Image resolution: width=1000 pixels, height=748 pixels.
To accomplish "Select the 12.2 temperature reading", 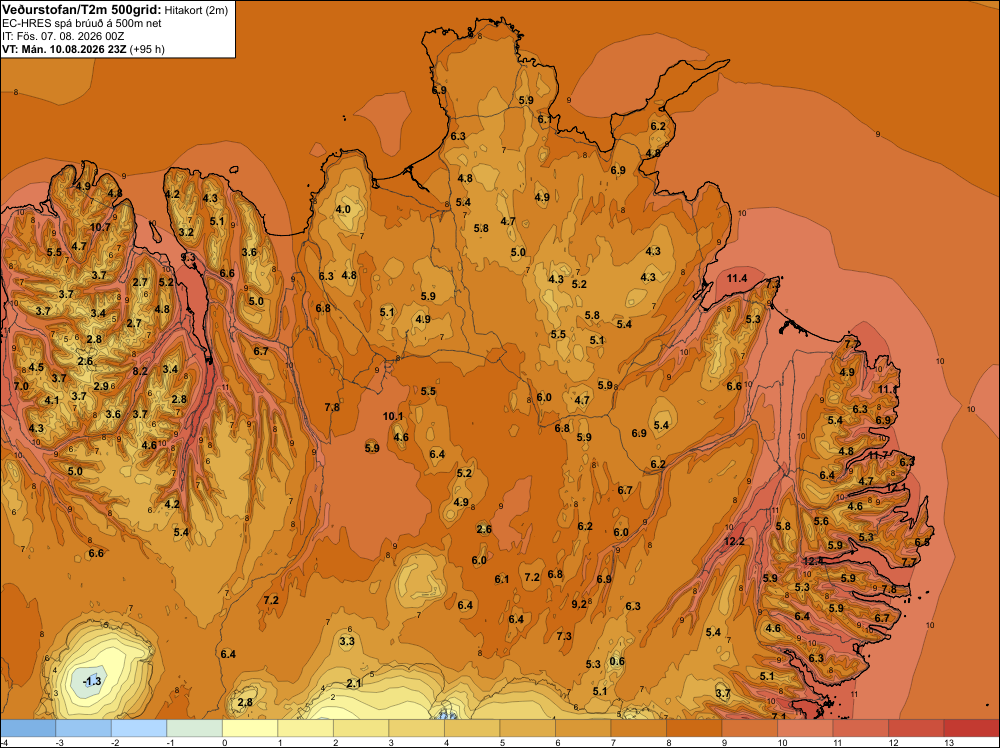I will [734, 541].
